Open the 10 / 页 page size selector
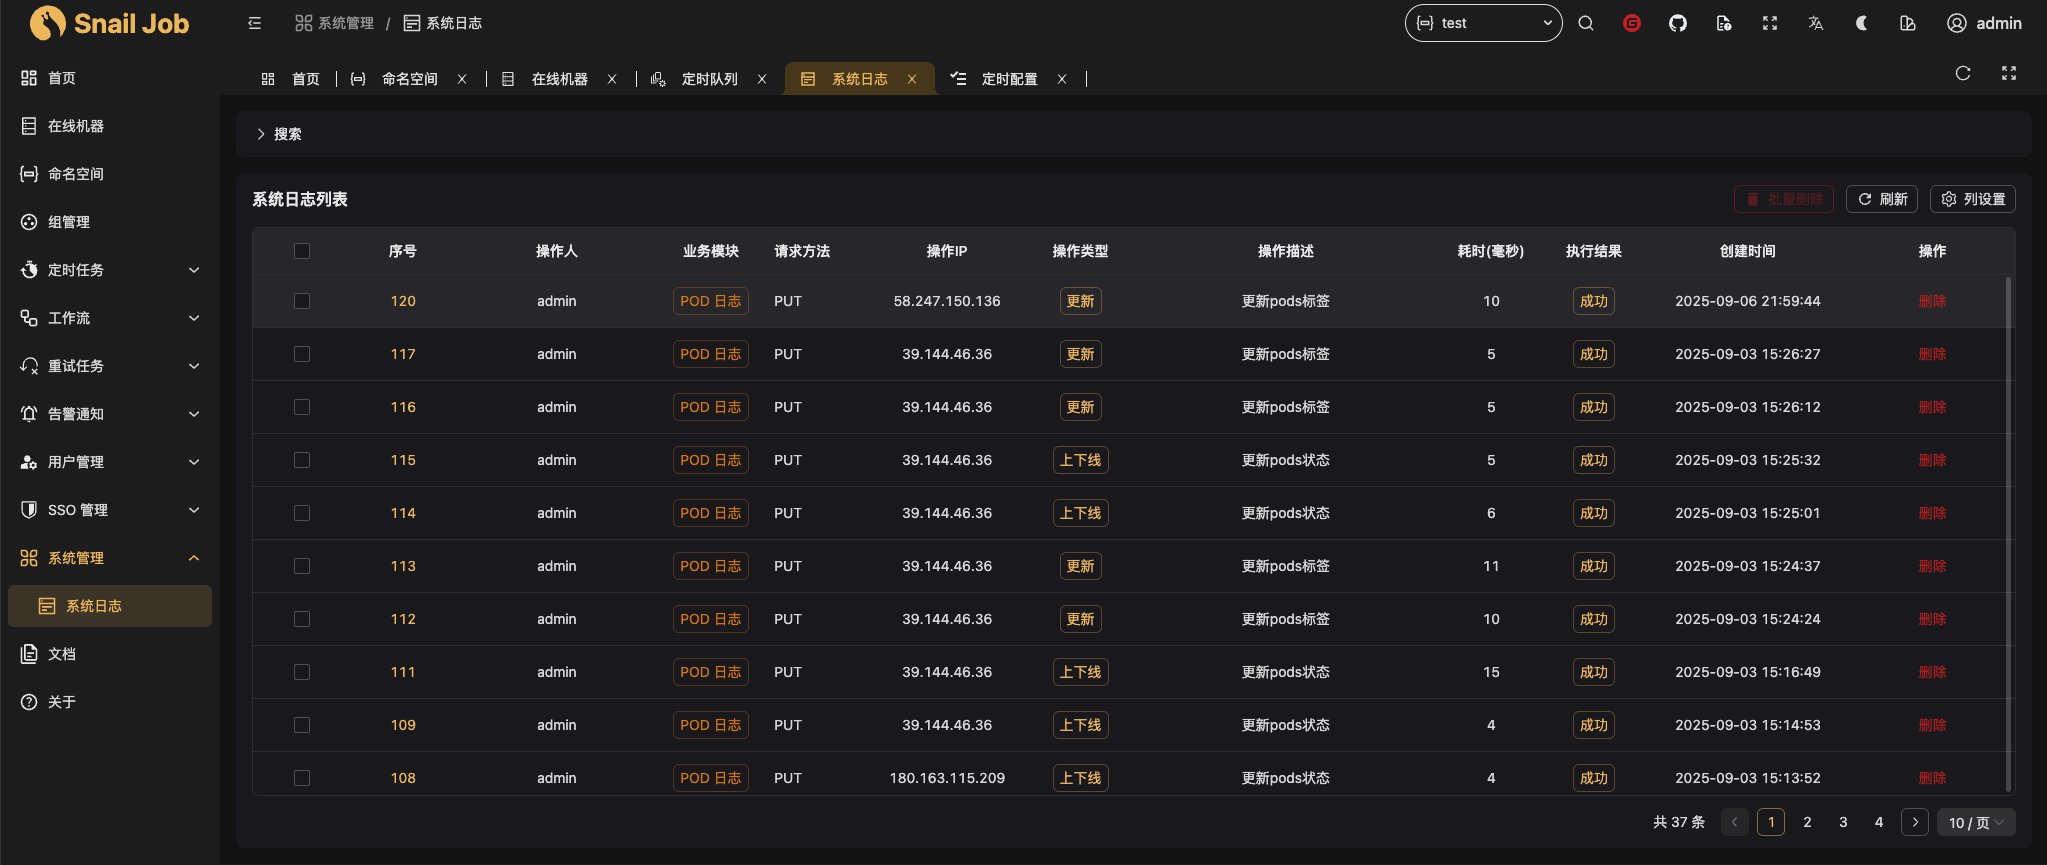The width and height of the screenshot is (2047, 865). [x=1975, y=822]
